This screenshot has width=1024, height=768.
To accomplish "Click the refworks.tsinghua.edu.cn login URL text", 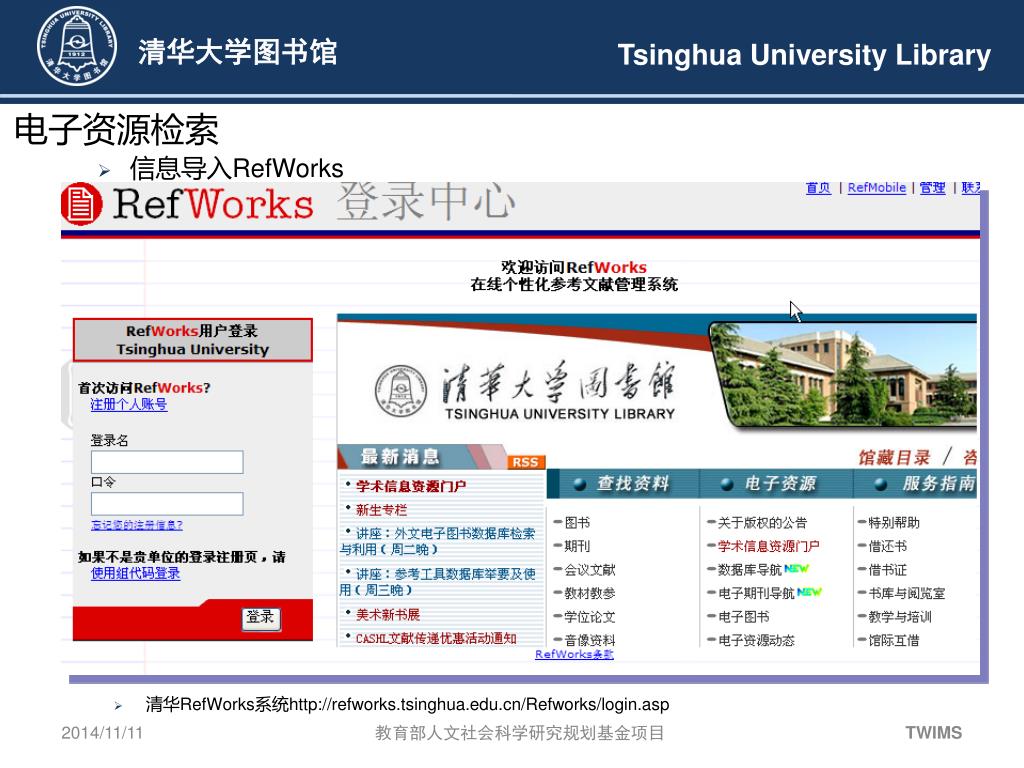I will tap(479, 705).
